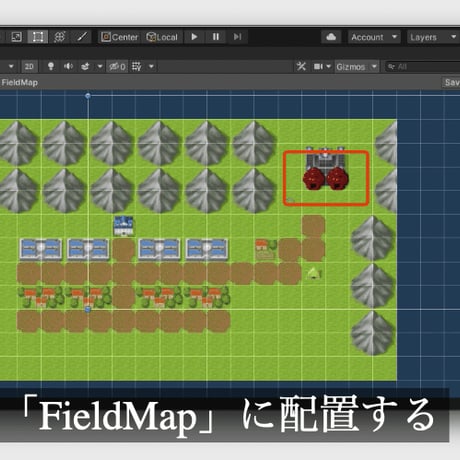Select the combined Transform tool
This screenshot has width=460, height=460.
59,37
